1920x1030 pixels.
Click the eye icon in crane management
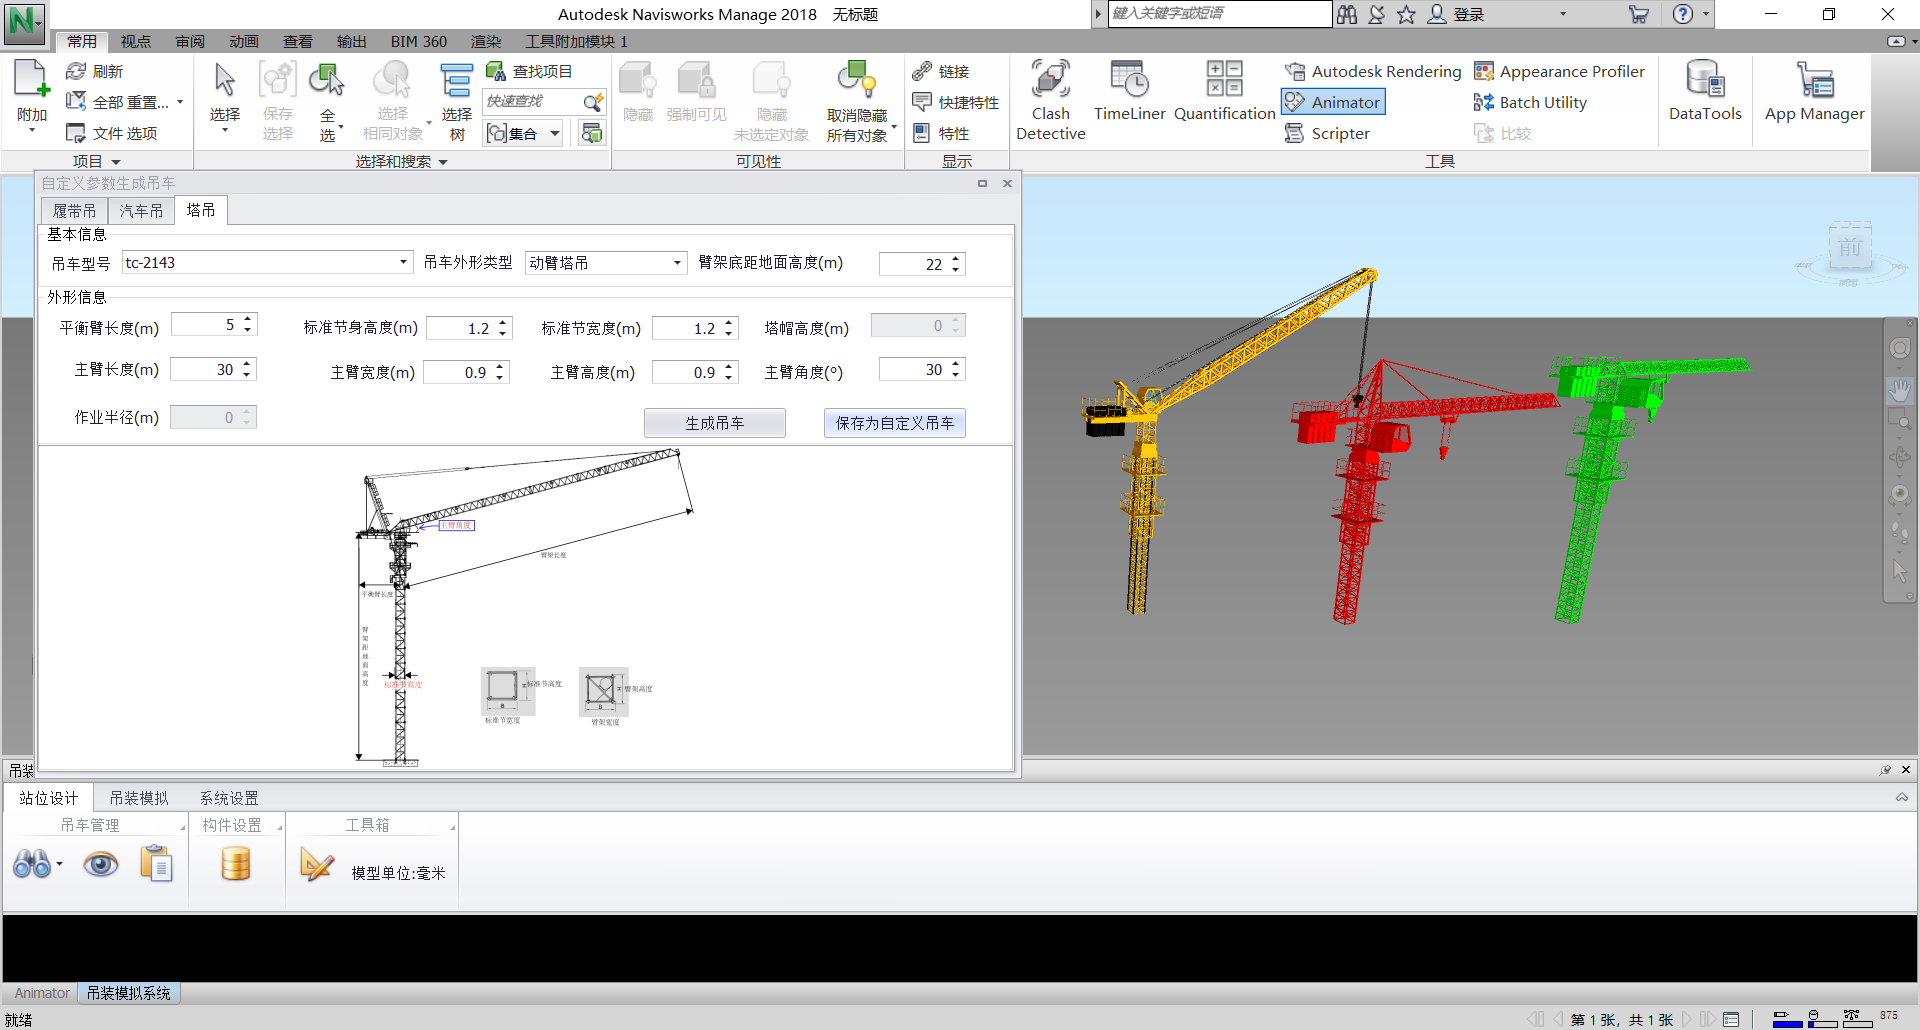100,864
